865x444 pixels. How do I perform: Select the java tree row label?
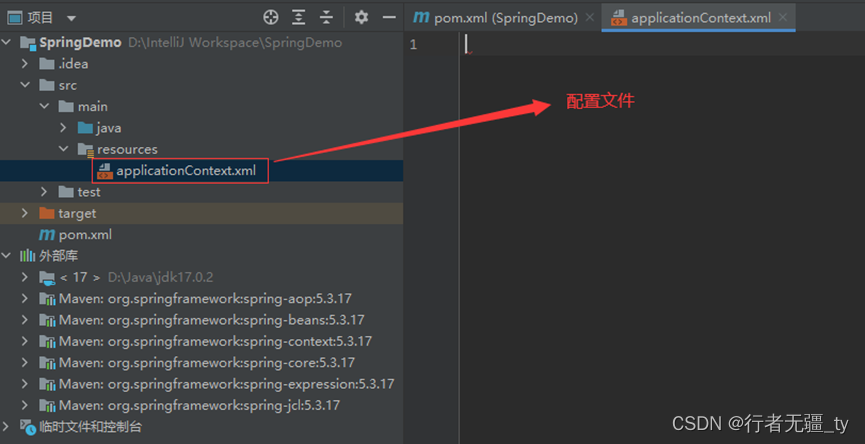(109, 128)
